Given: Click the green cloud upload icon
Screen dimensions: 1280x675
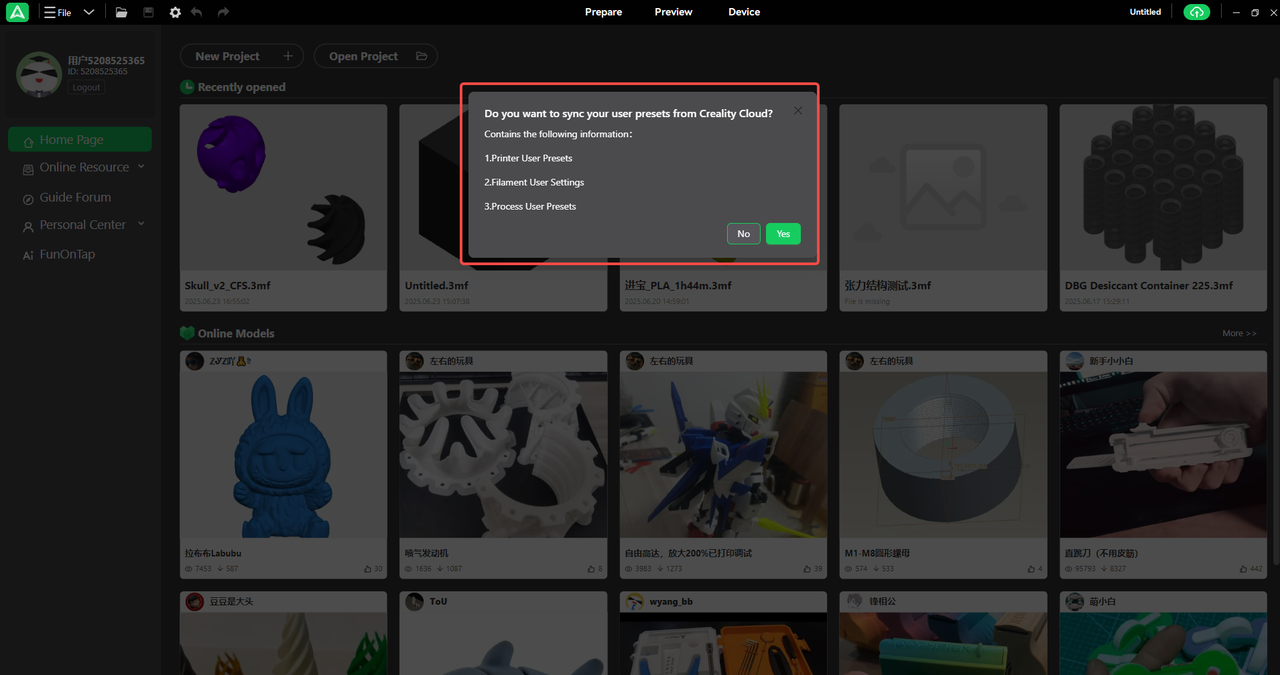Looking at the screenshot, I should (x=1196, y=12).
